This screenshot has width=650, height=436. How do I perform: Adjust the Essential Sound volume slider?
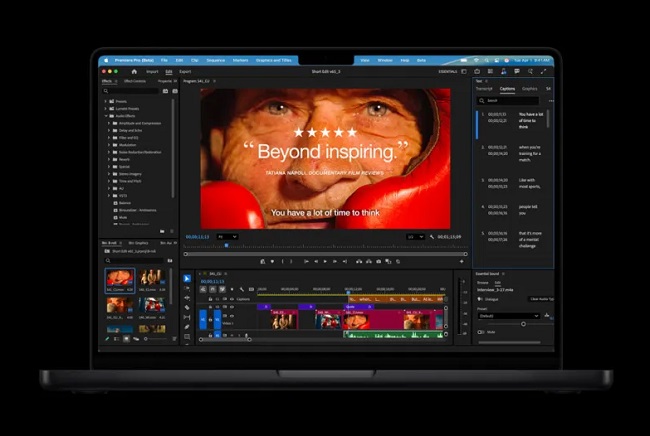pyautogui.click(x=523, y=324)
